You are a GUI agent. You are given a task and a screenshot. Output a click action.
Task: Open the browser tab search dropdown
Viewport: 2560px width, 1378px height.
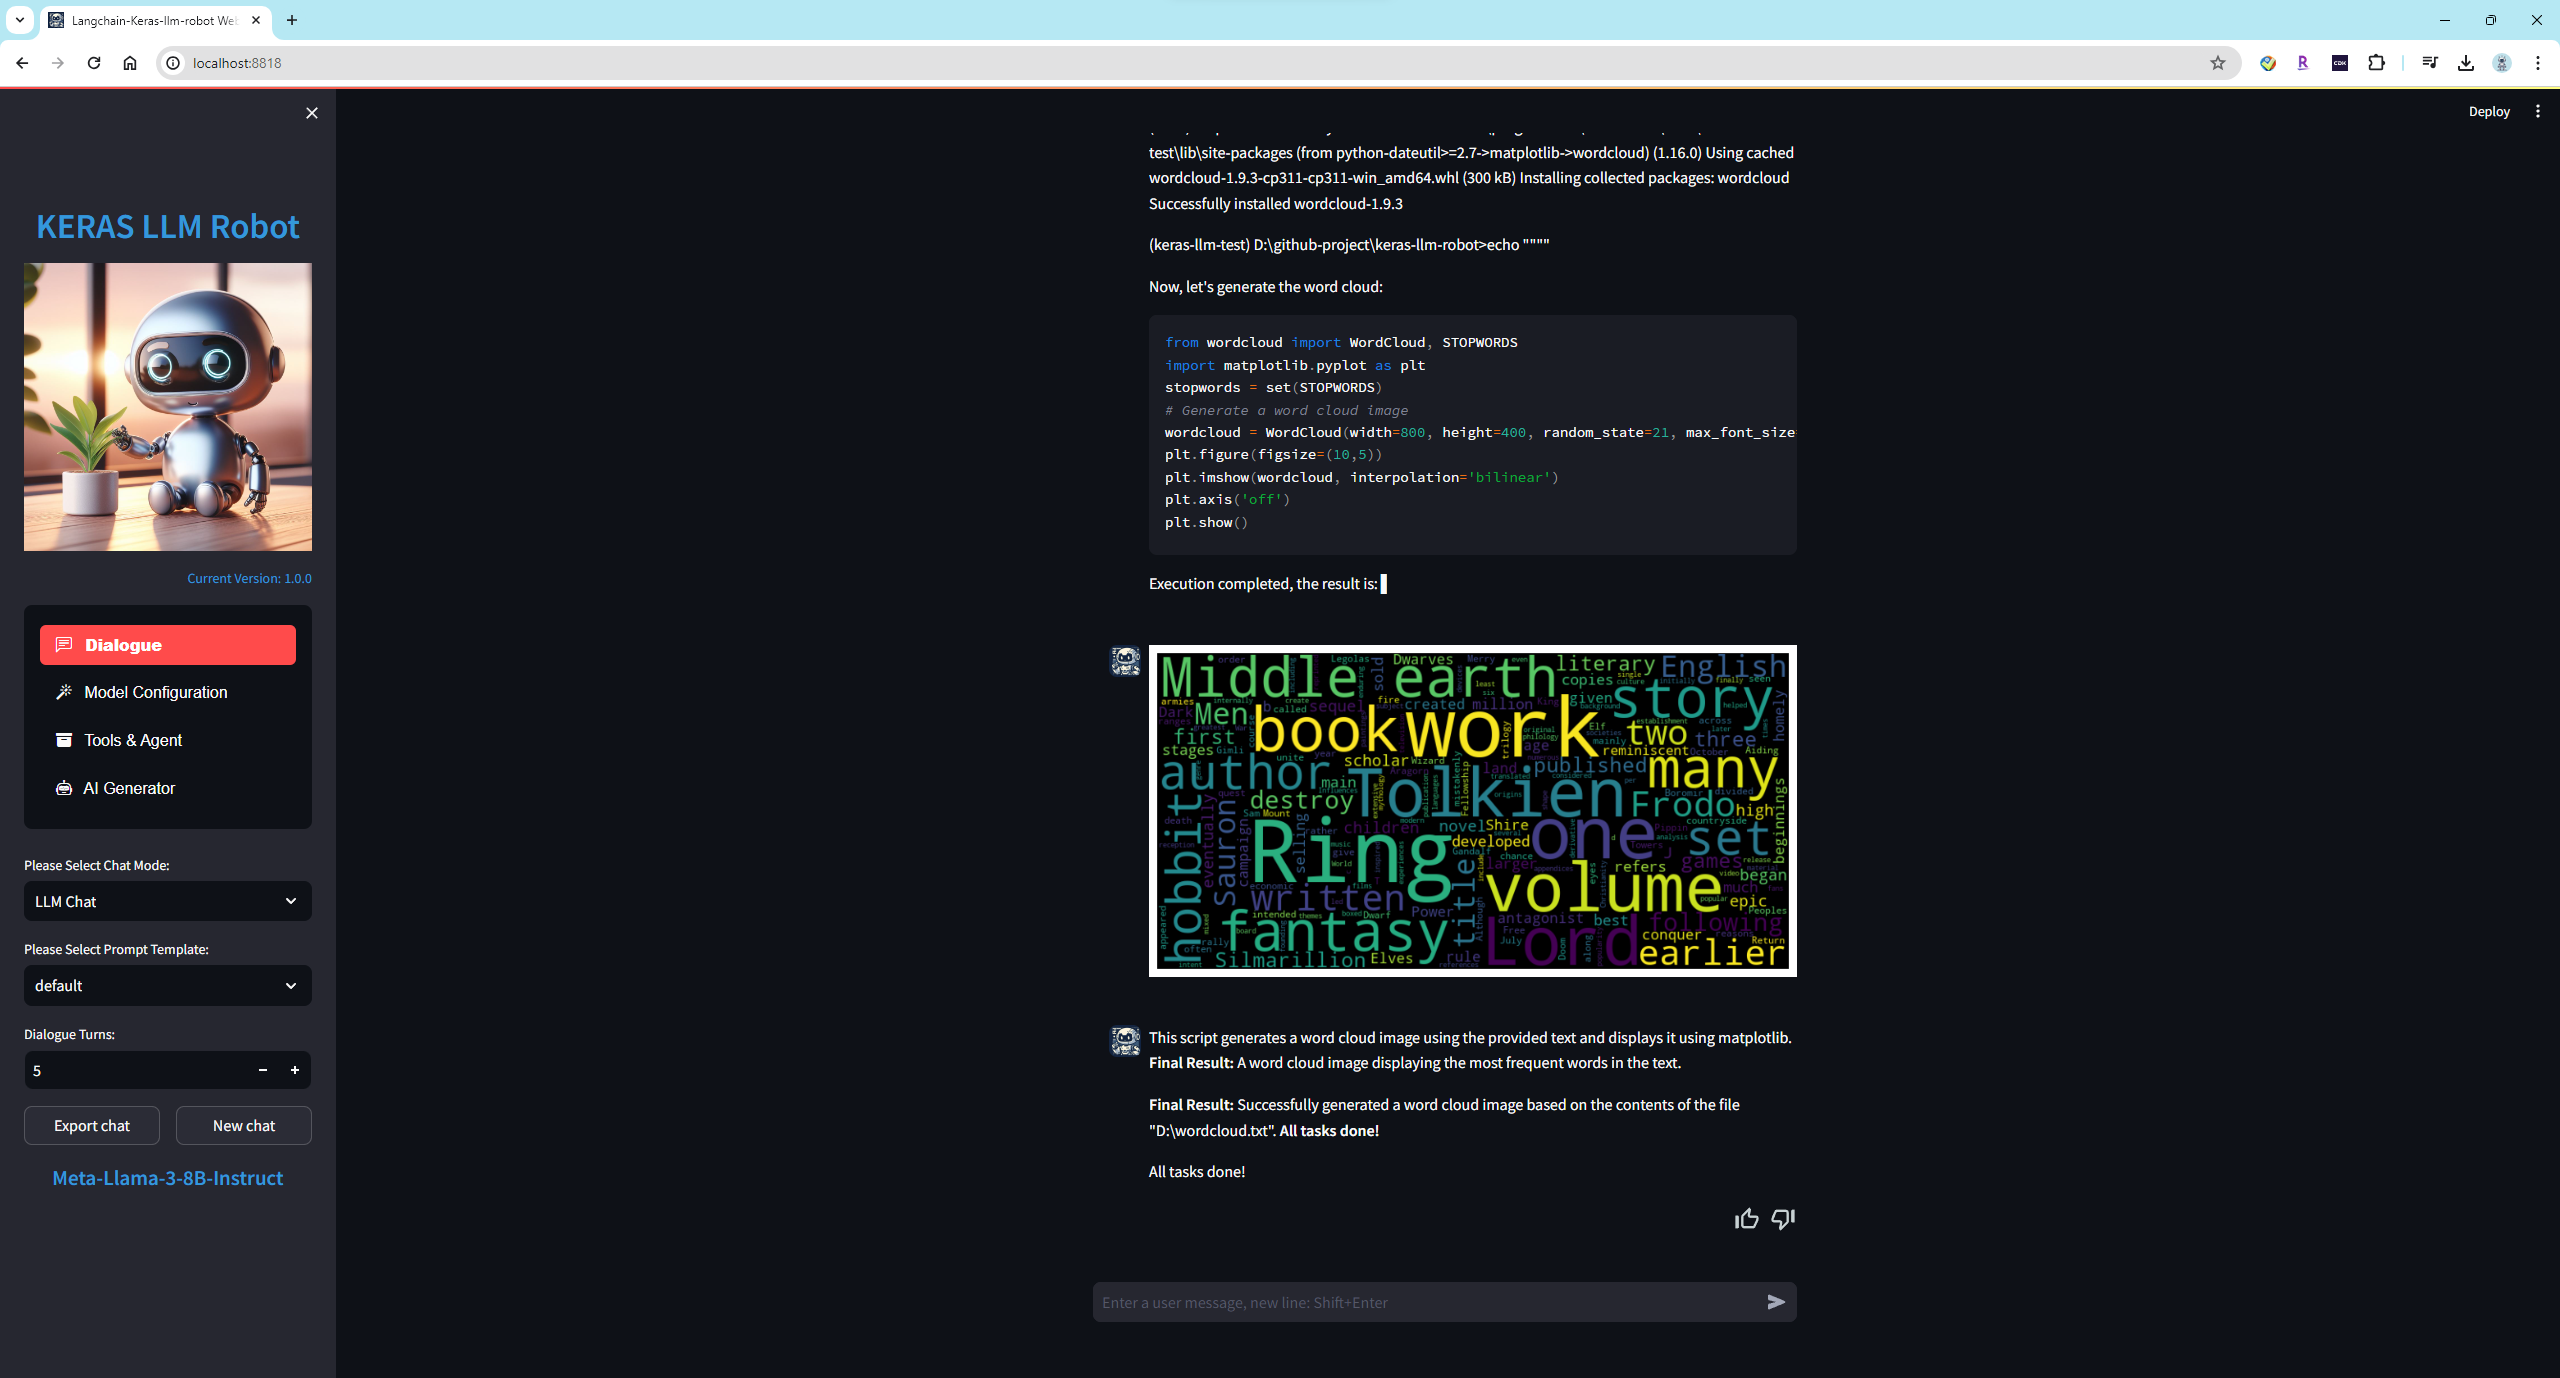(x=19, y=20)
